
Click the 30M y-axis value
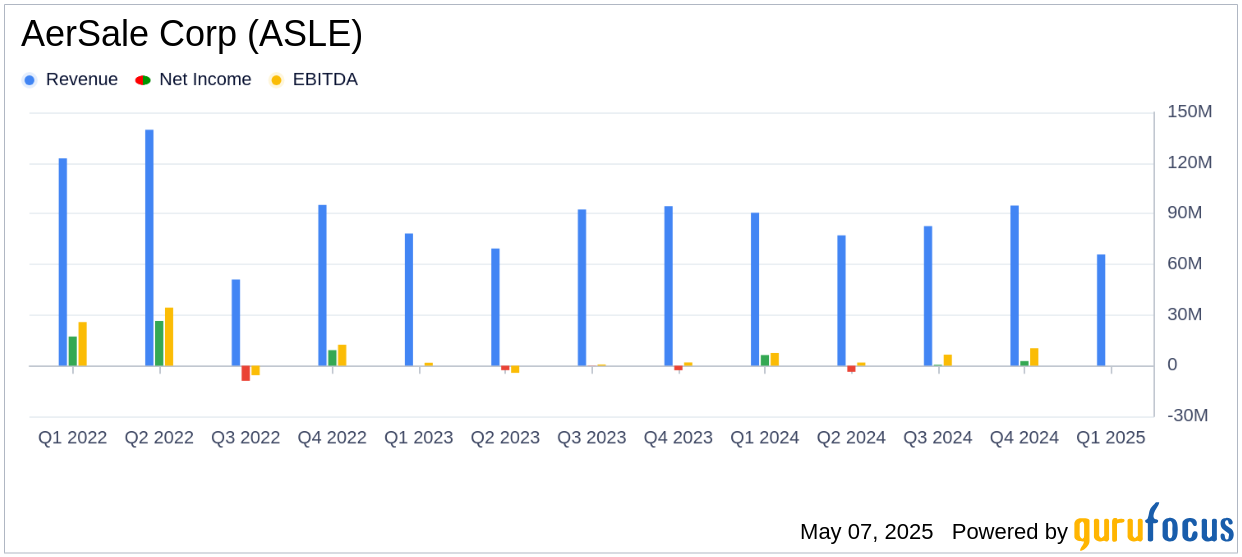pyautogui.click(x=1185, y=315)
